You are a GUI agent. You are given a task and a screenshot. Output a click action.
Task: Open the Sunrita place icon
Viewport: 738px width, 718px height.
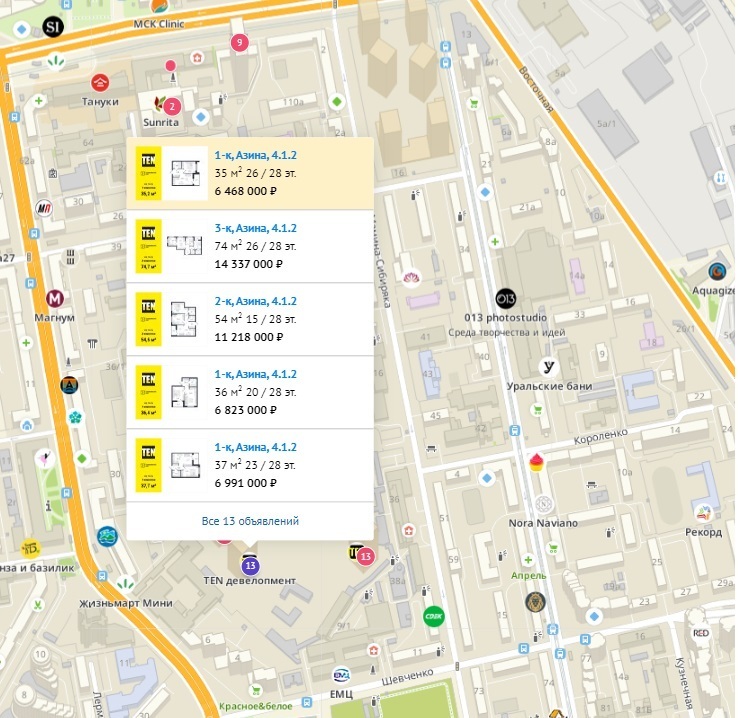[x=159, y=102]
